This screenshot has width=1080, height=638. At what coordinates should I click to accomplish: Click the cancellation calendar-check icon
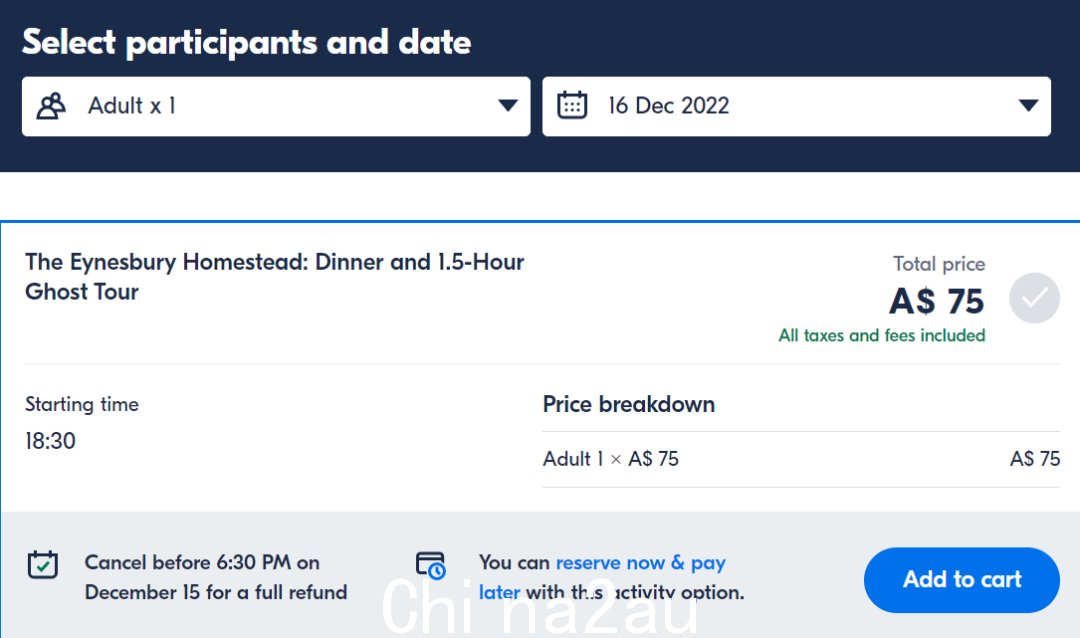point(43,564)
